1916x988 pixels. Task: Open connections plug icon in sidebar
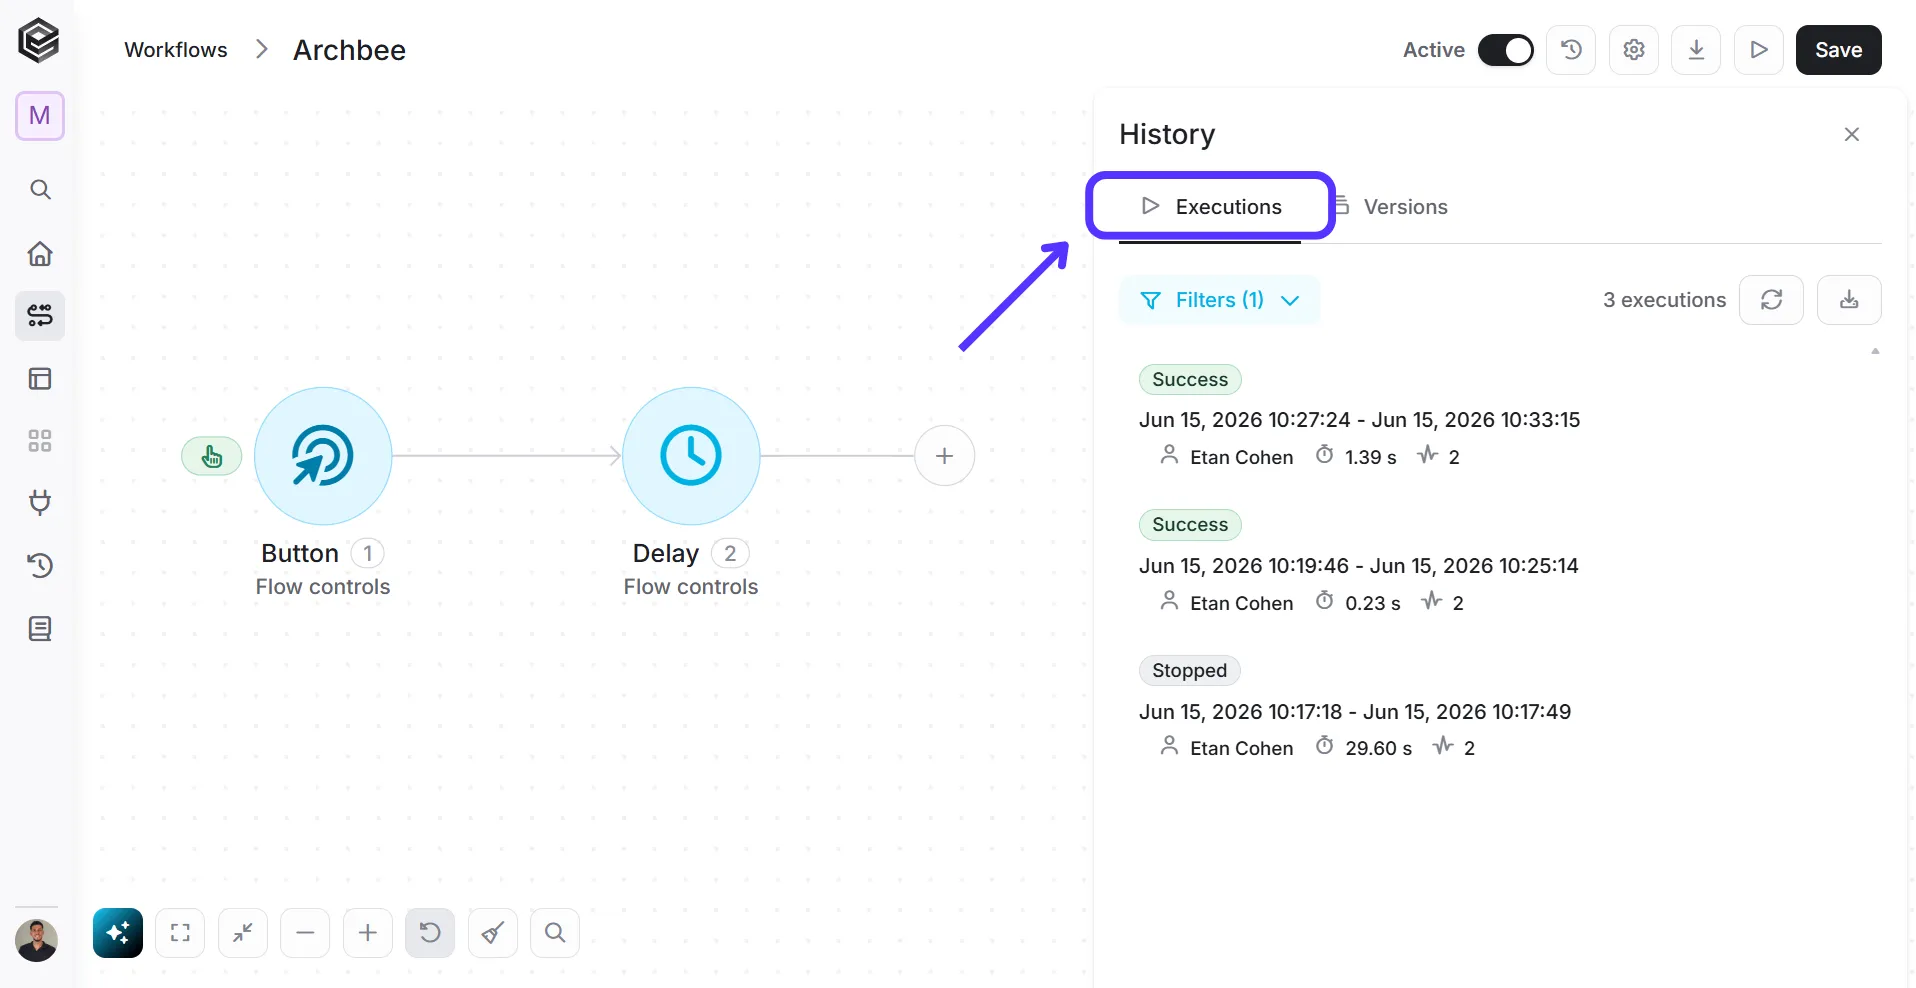[40, 503]
